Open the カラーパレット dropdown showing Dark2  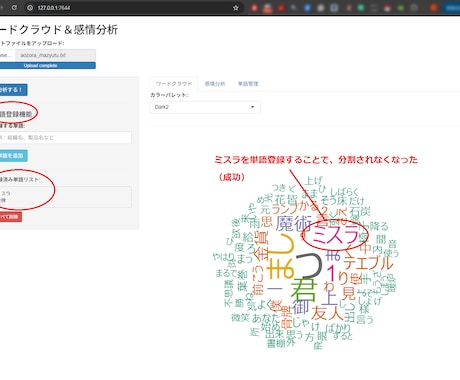(x=205, y=107)
